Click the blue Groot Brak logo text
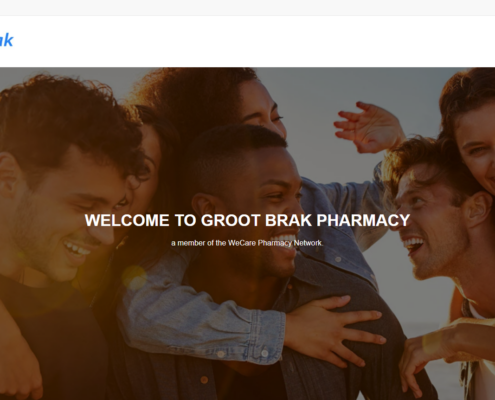This screenshot has width=495, height=400. (6, 40)
